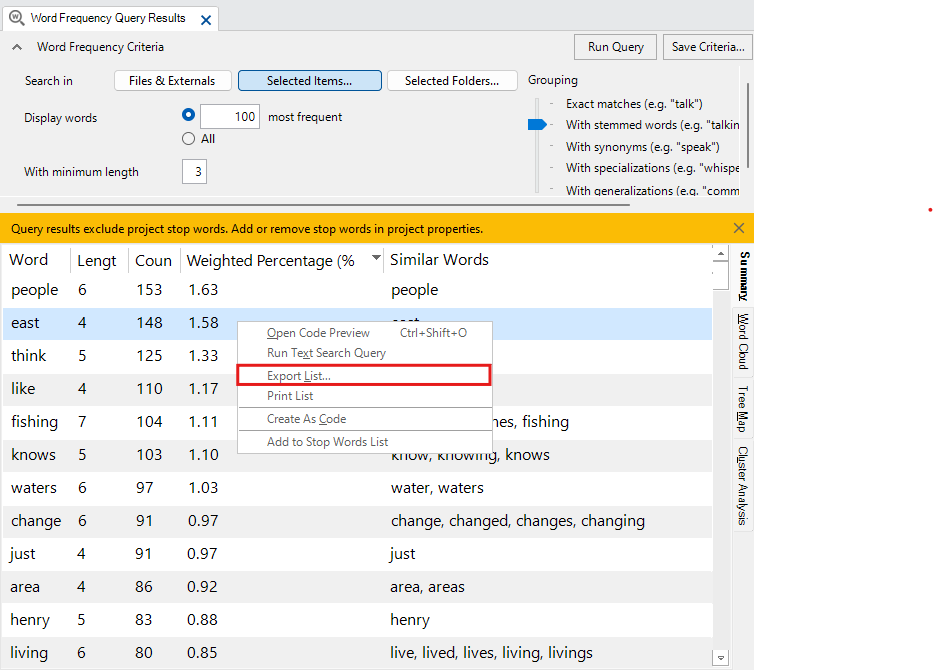
Task: Choose Print List from context menu
Action: pyautogui.click(x=365, y=396)
